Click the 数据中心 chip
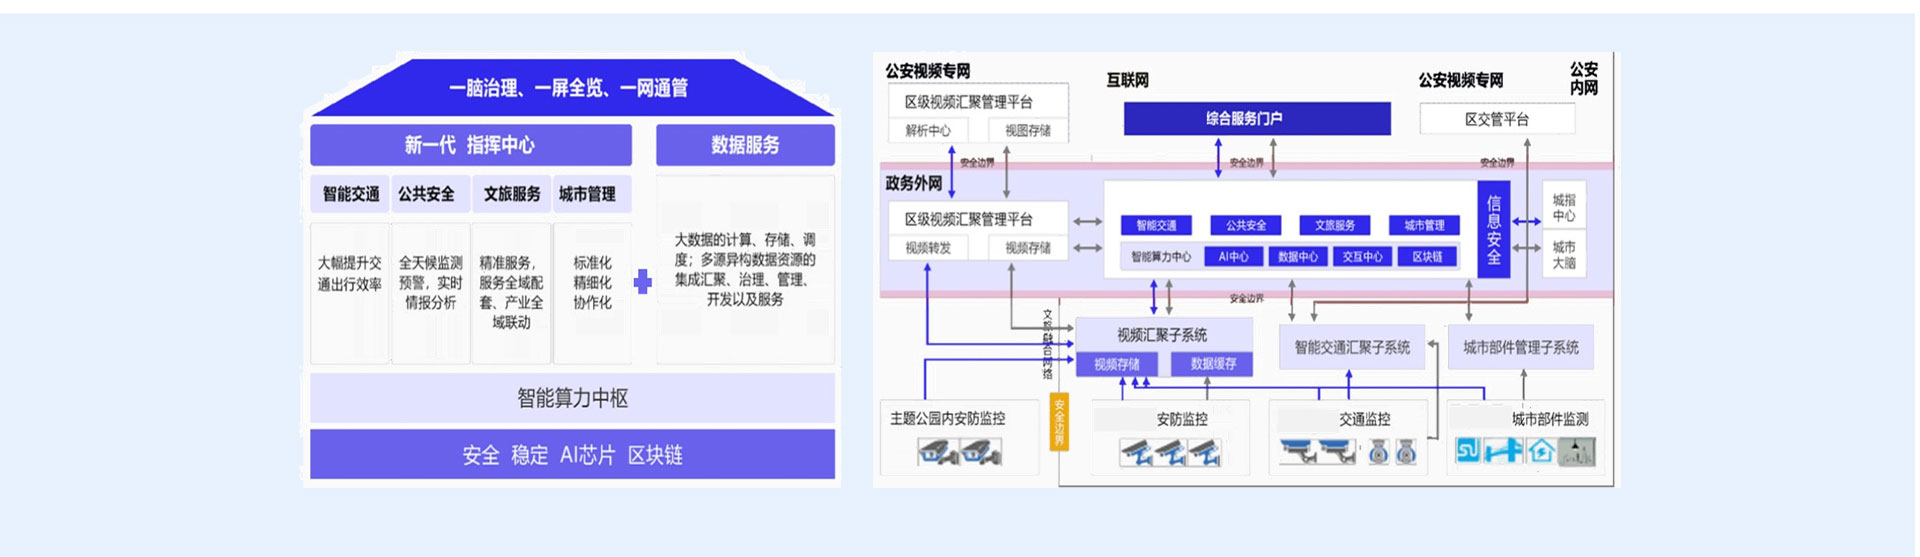 tap(1298, 257)
